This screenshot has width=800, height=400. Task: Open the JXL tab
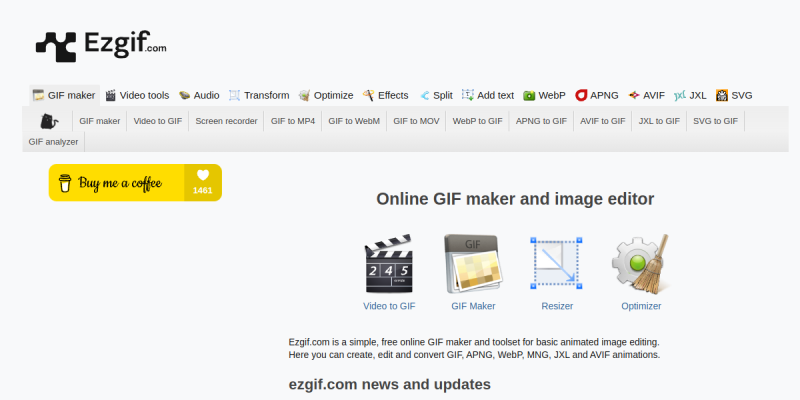(x=690, y=95)
